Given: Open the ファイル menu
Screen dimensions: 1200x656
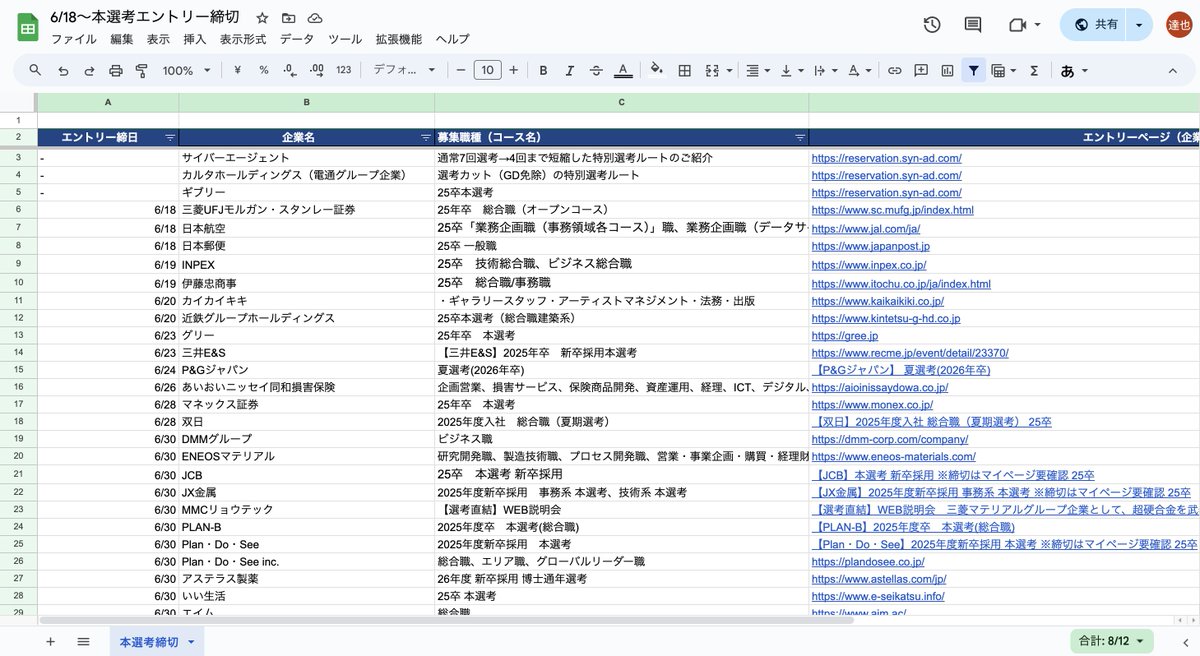Looking at the screenshot, I should 74,39.
